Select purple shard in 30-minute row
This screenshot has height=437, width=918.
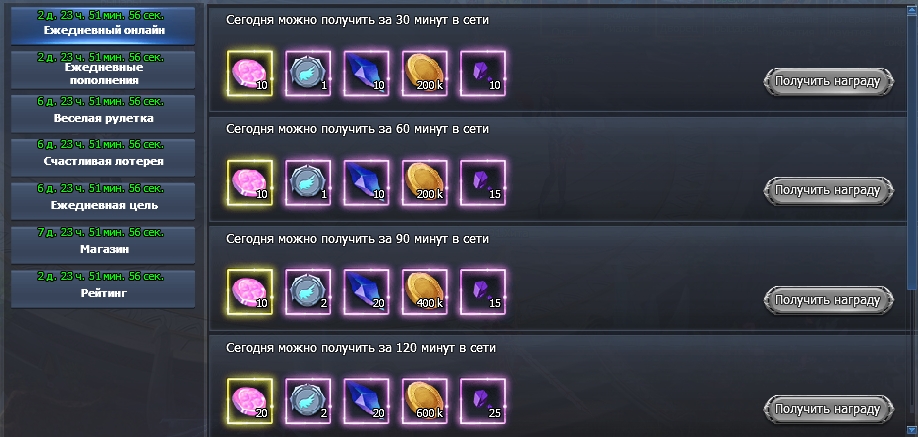484,73
